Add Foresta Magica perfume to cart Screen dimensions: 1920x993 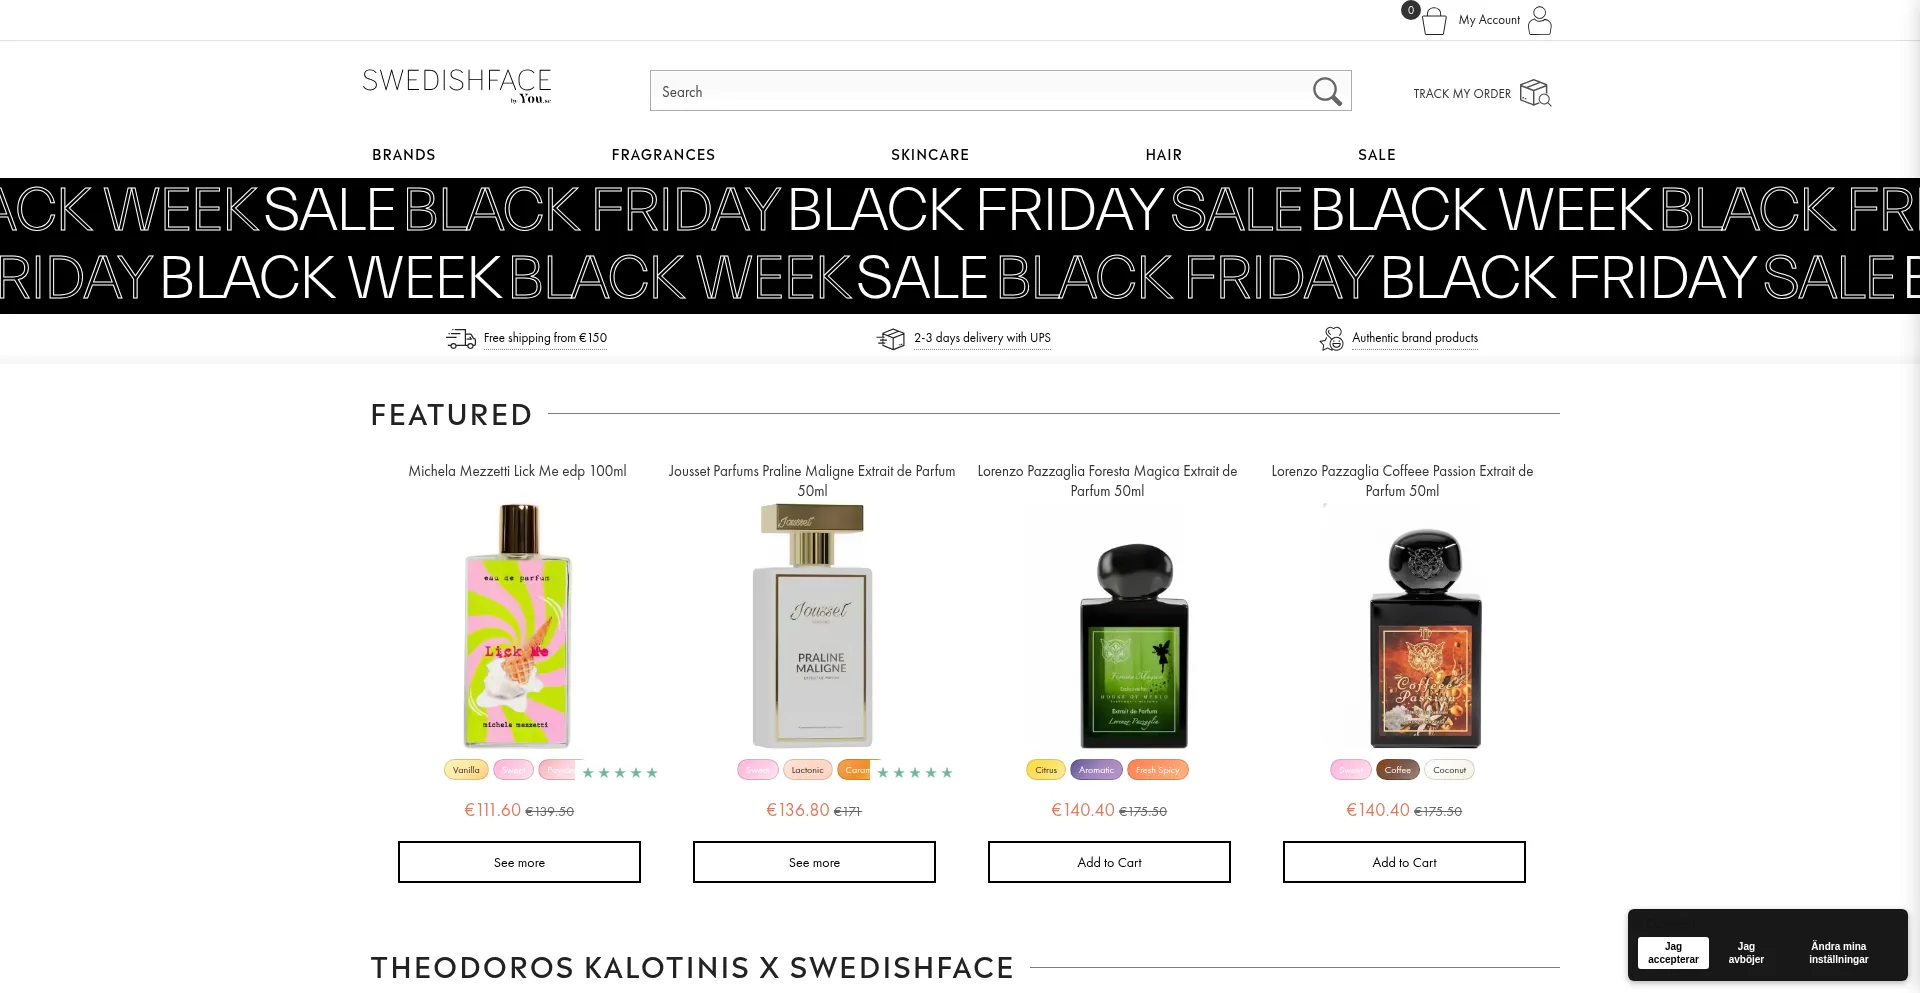click(1109, 862)
